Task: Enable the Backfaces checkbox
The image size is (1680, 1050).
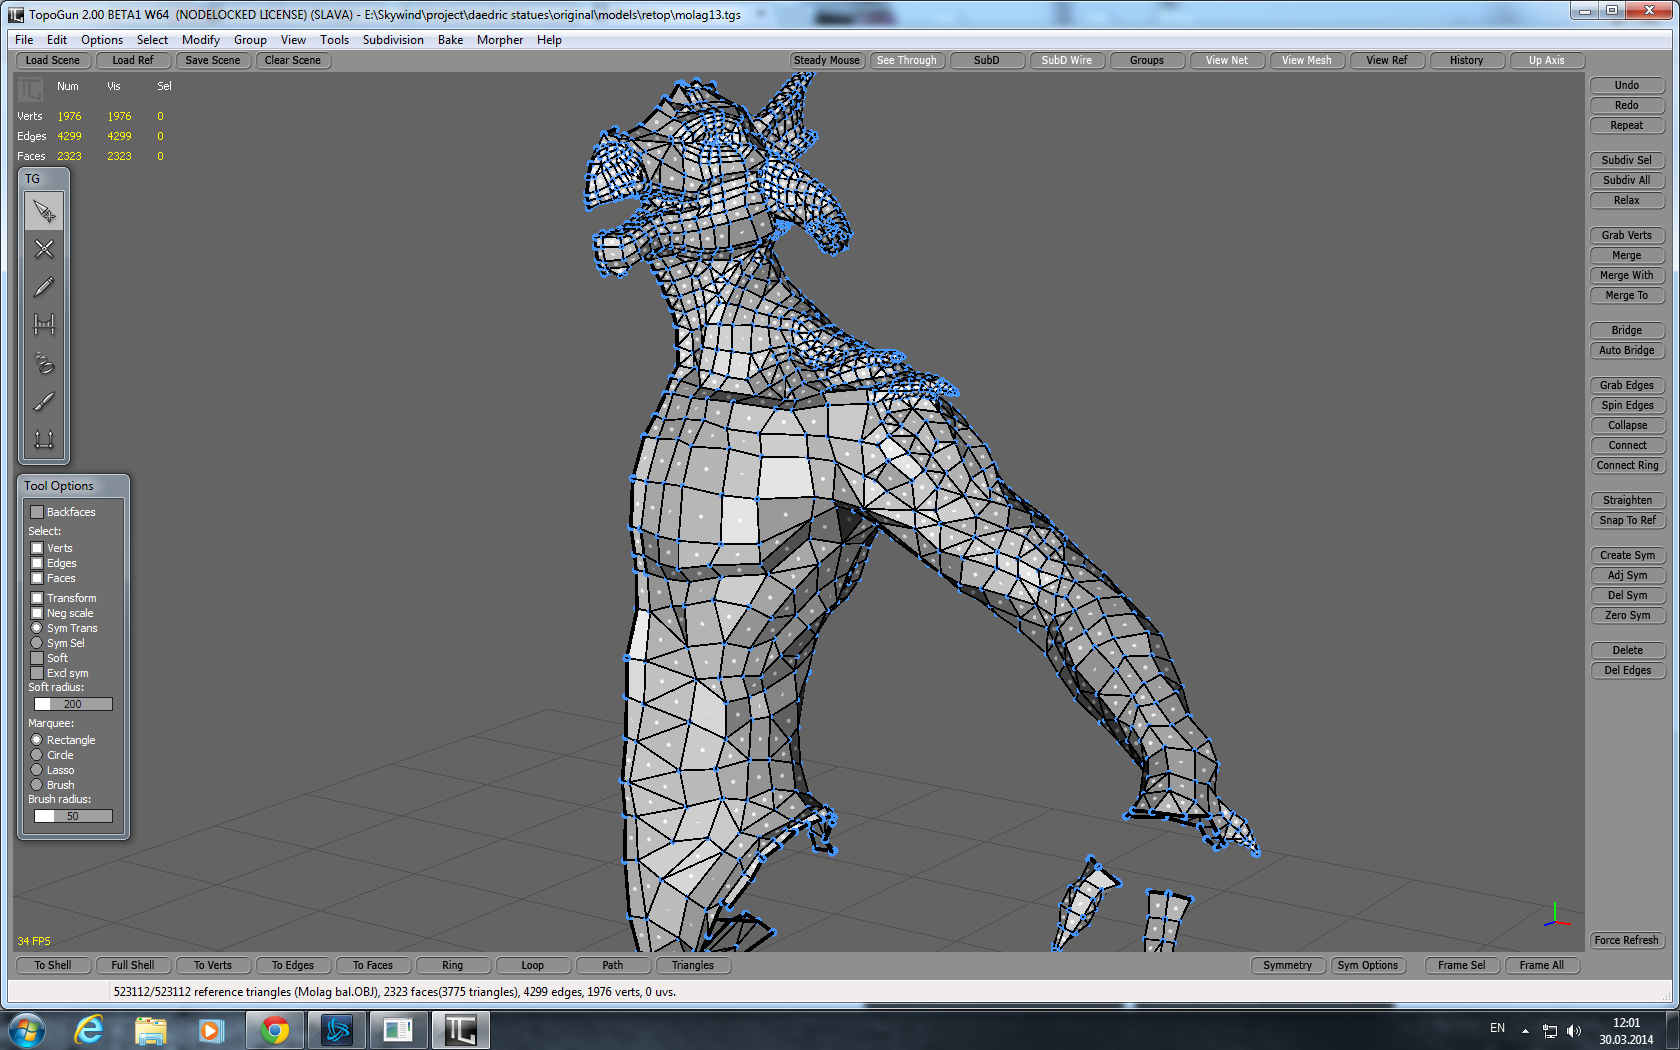Action: point(37,512)
